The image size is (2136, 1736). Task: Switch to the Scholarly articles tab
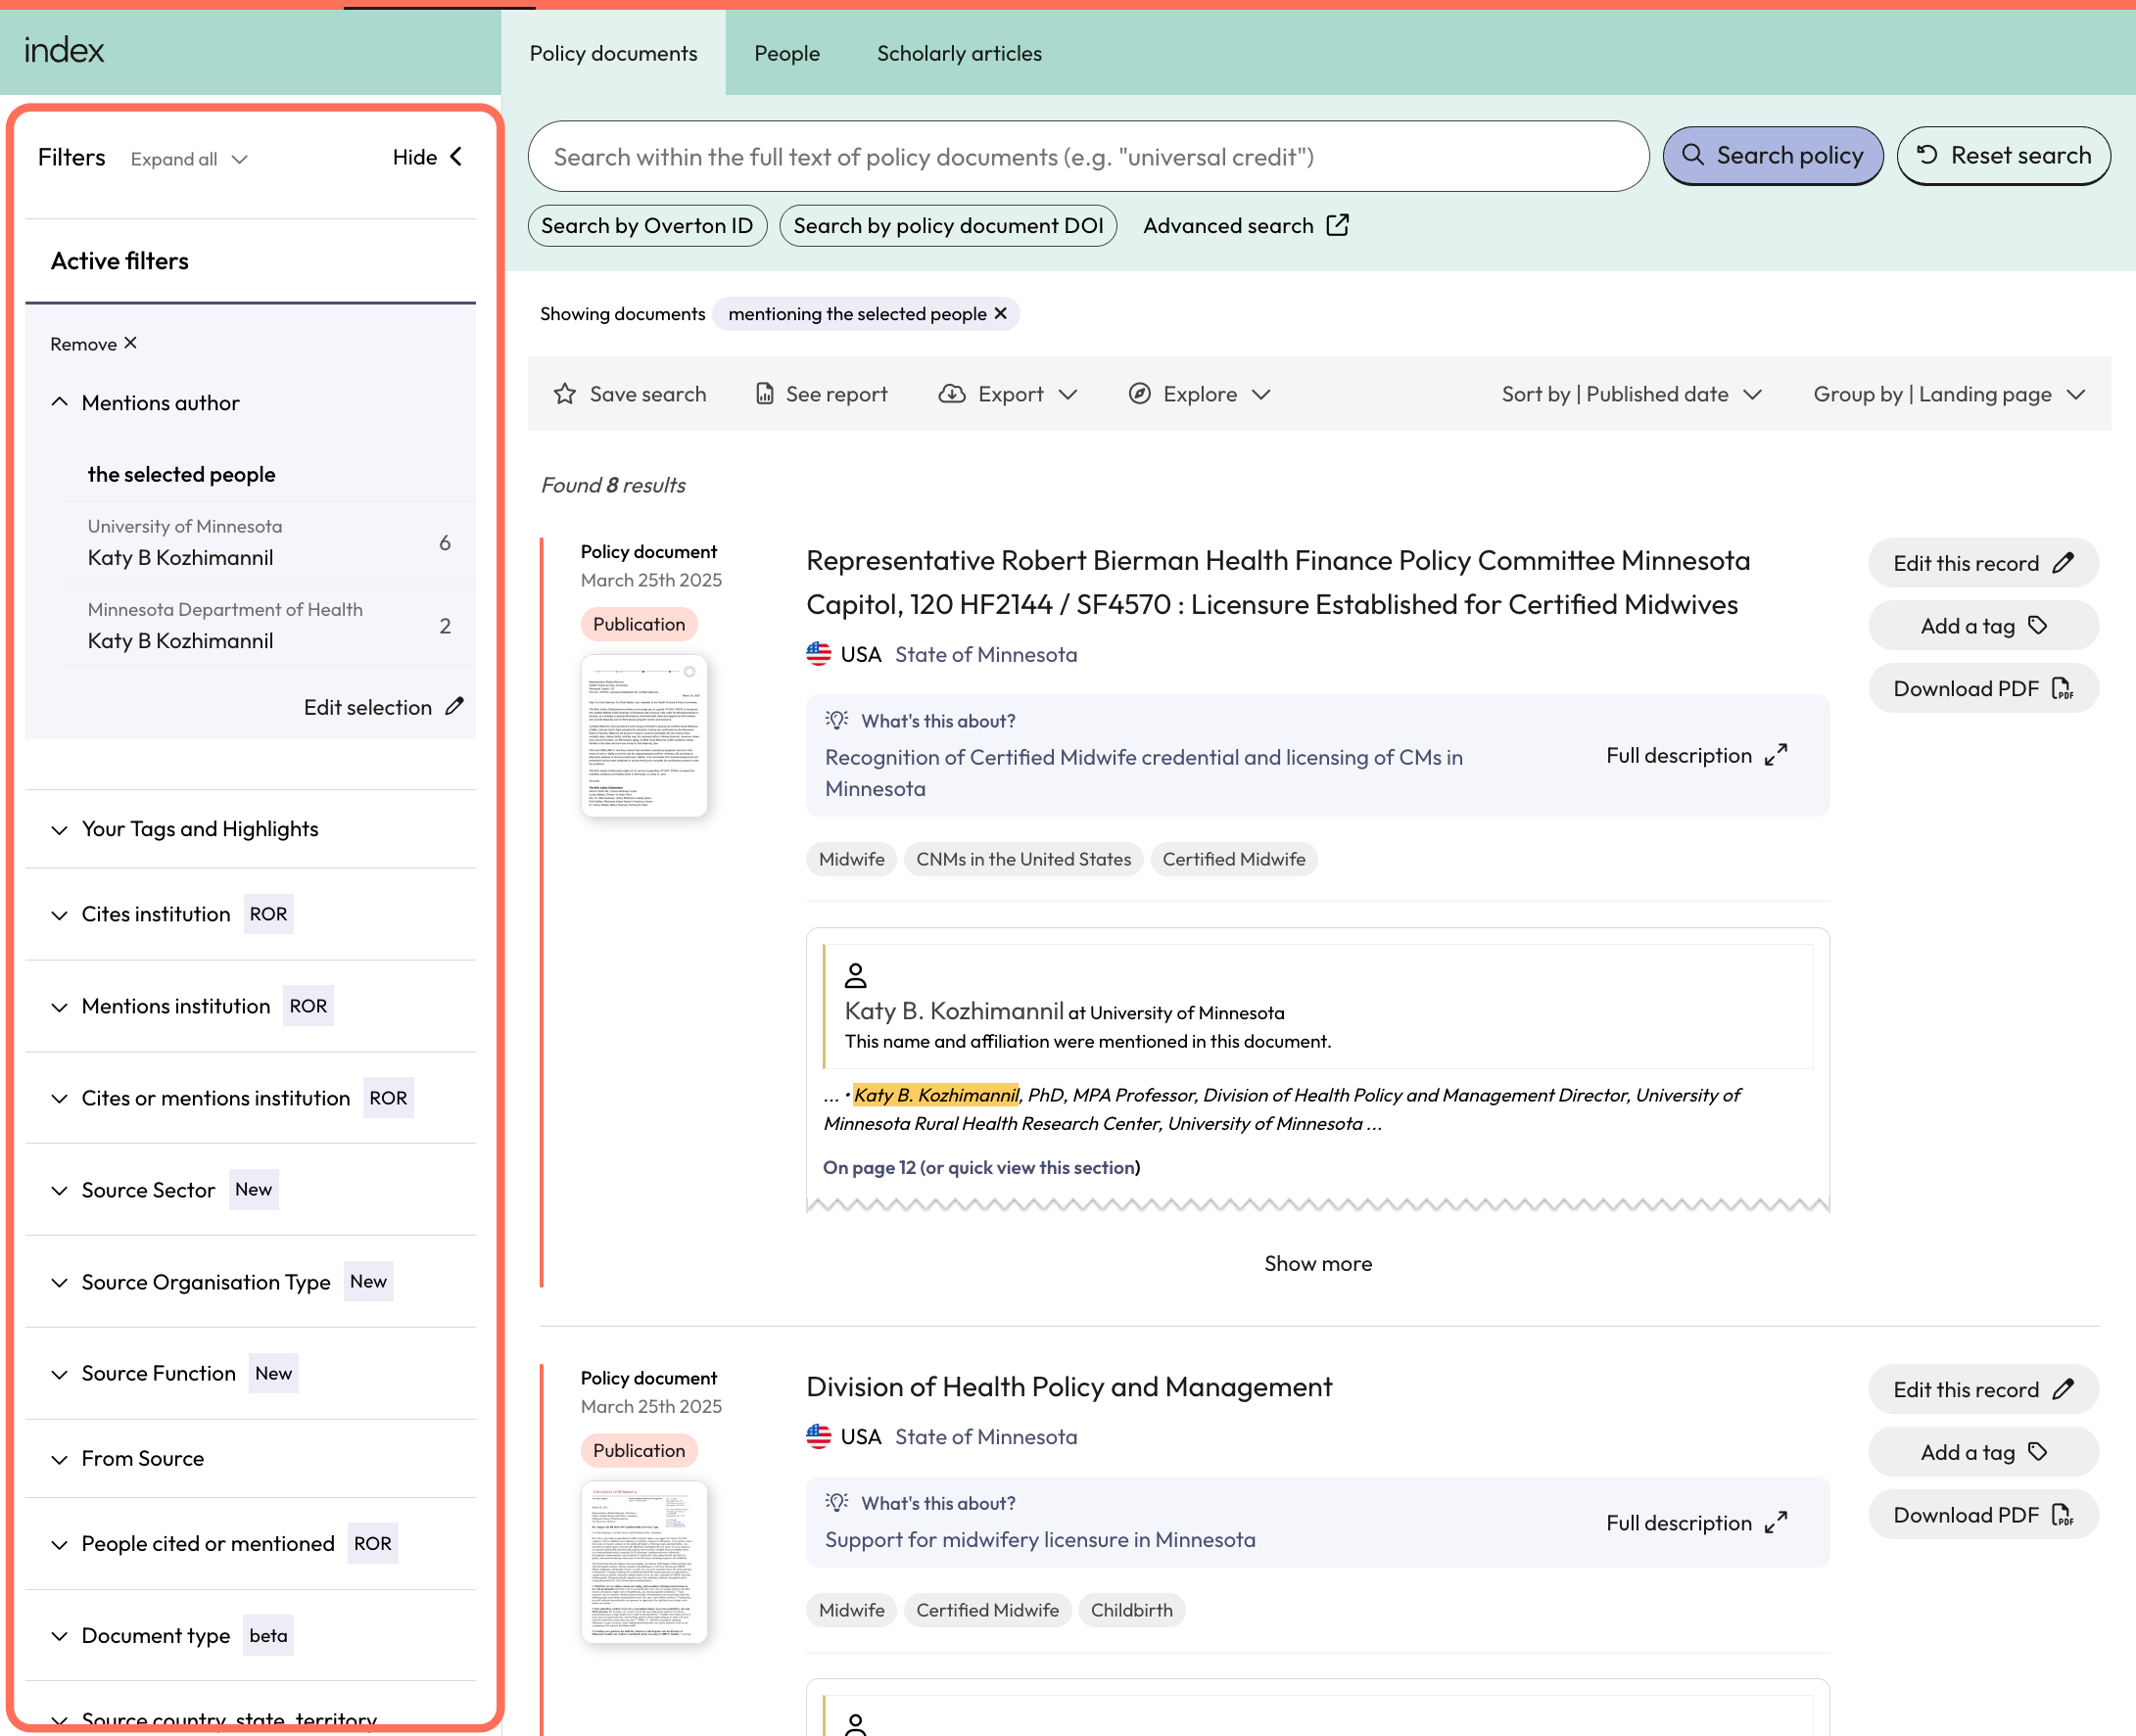tap(959, 53)
